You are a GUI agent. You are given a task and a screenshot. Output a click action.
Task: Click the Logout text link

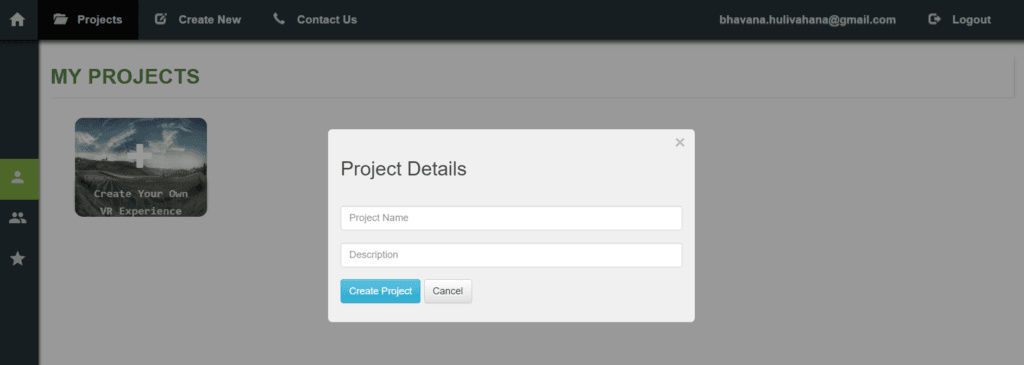[x=971, y=20]
